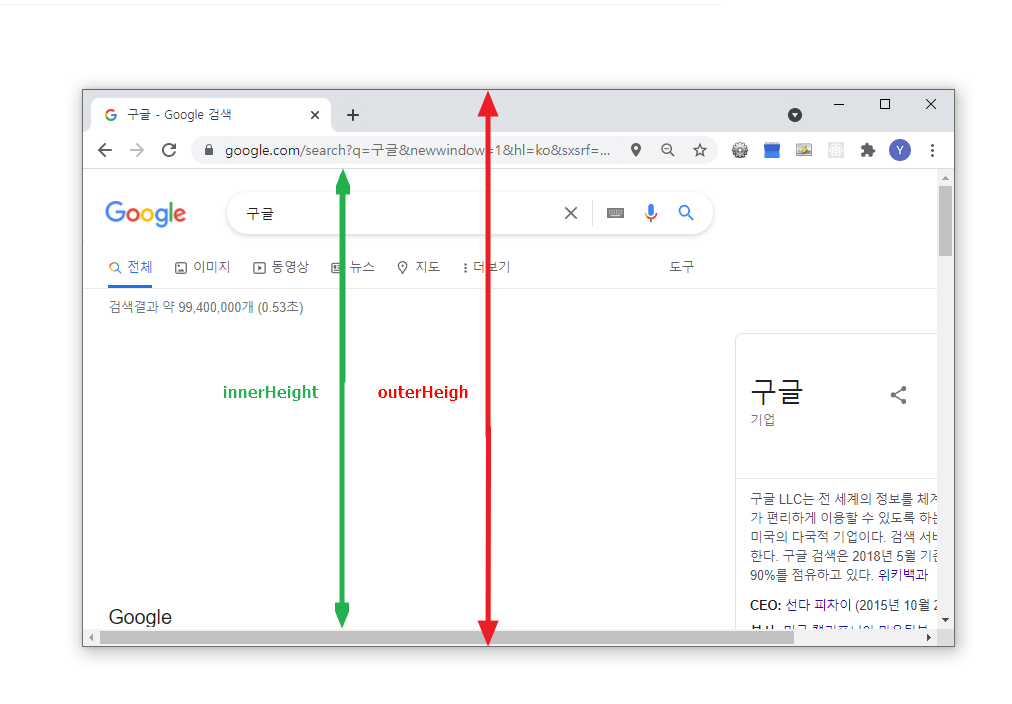Click the vertical scrollbar down arrow

click(x=946, y=620)
